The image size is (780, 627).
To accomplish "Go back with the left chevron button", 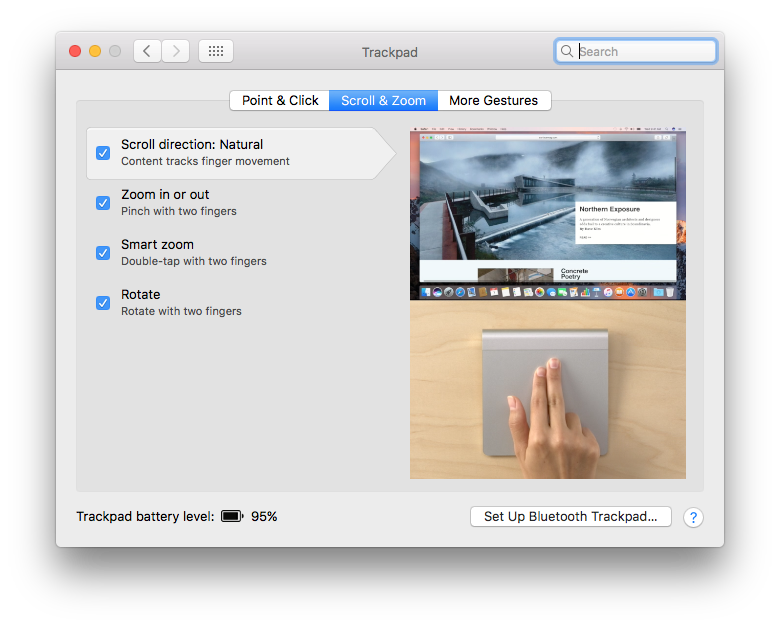I will [x=147, y=51].
